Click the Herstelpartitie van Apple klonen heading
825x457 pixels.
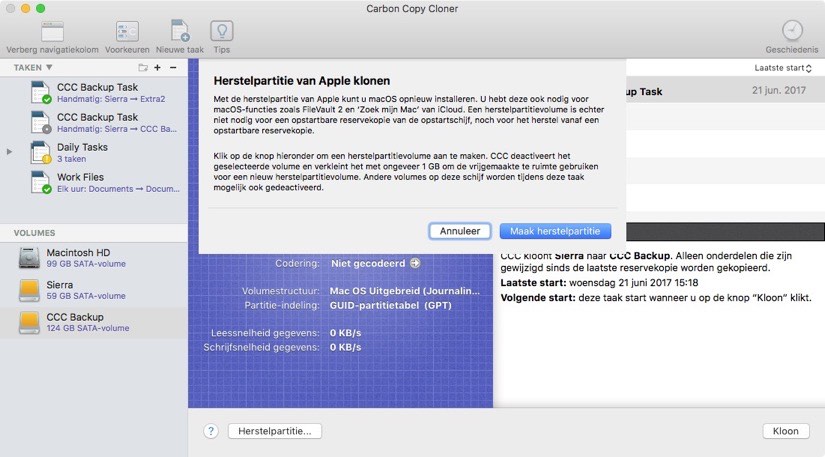coord(301,81)
